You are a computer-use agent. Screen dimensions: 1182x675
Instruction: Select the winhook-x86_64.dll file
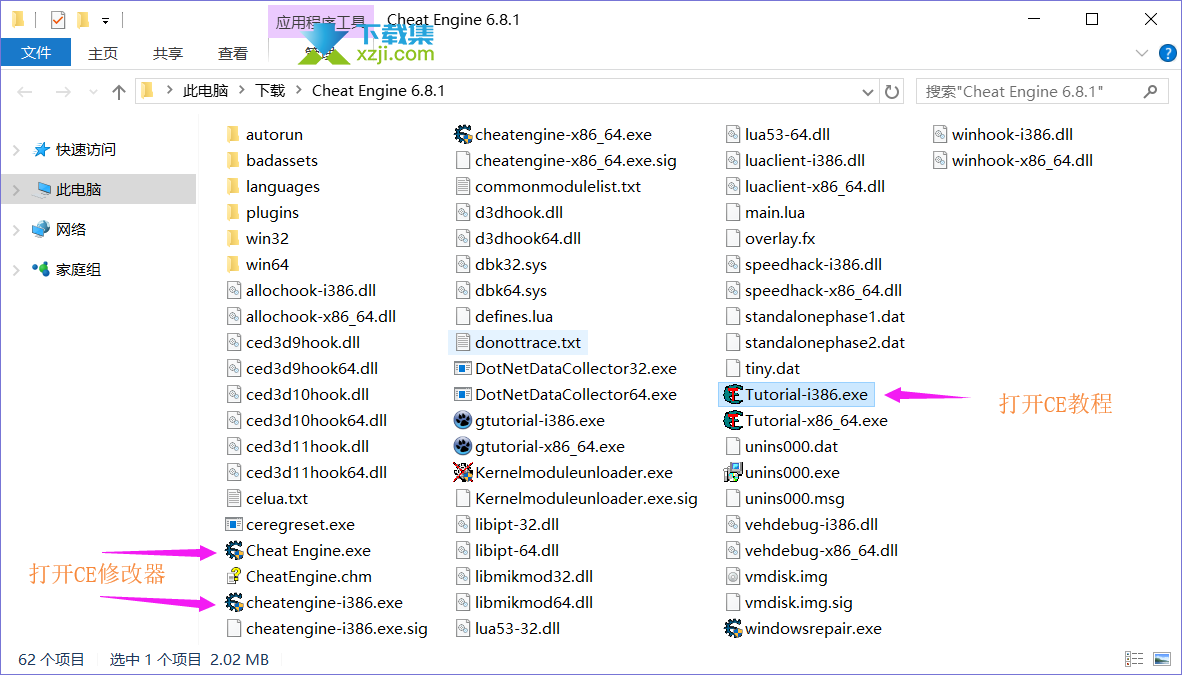coord(1012,161)
